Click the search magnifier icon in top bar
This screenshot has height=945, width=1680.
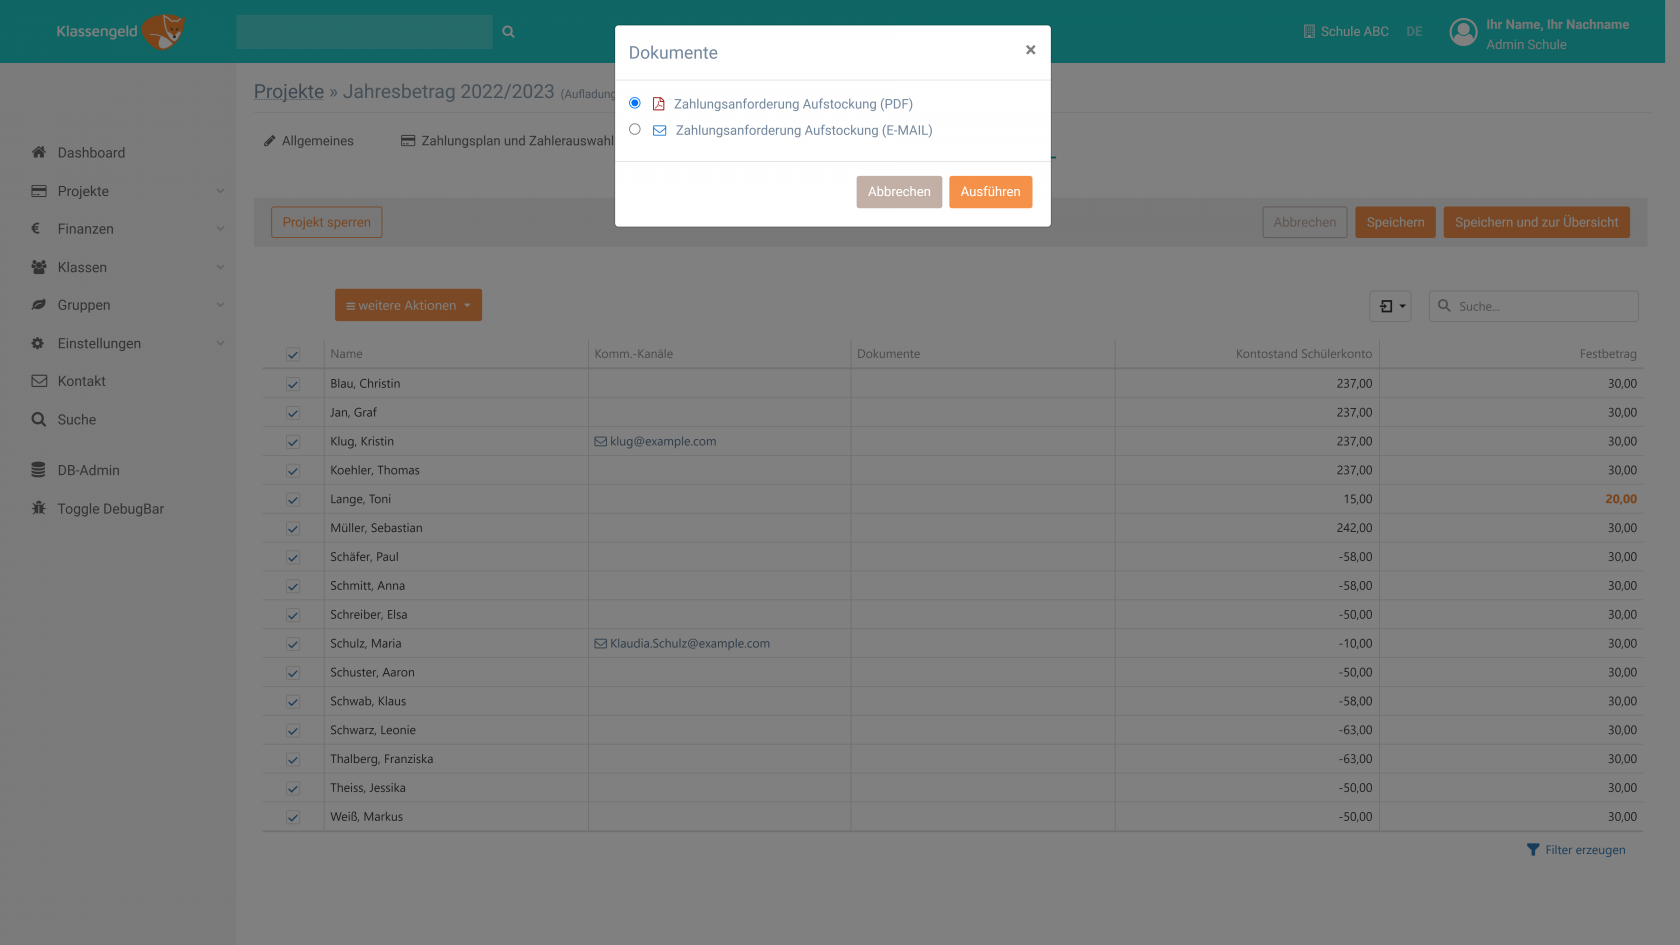coord(508,32)
